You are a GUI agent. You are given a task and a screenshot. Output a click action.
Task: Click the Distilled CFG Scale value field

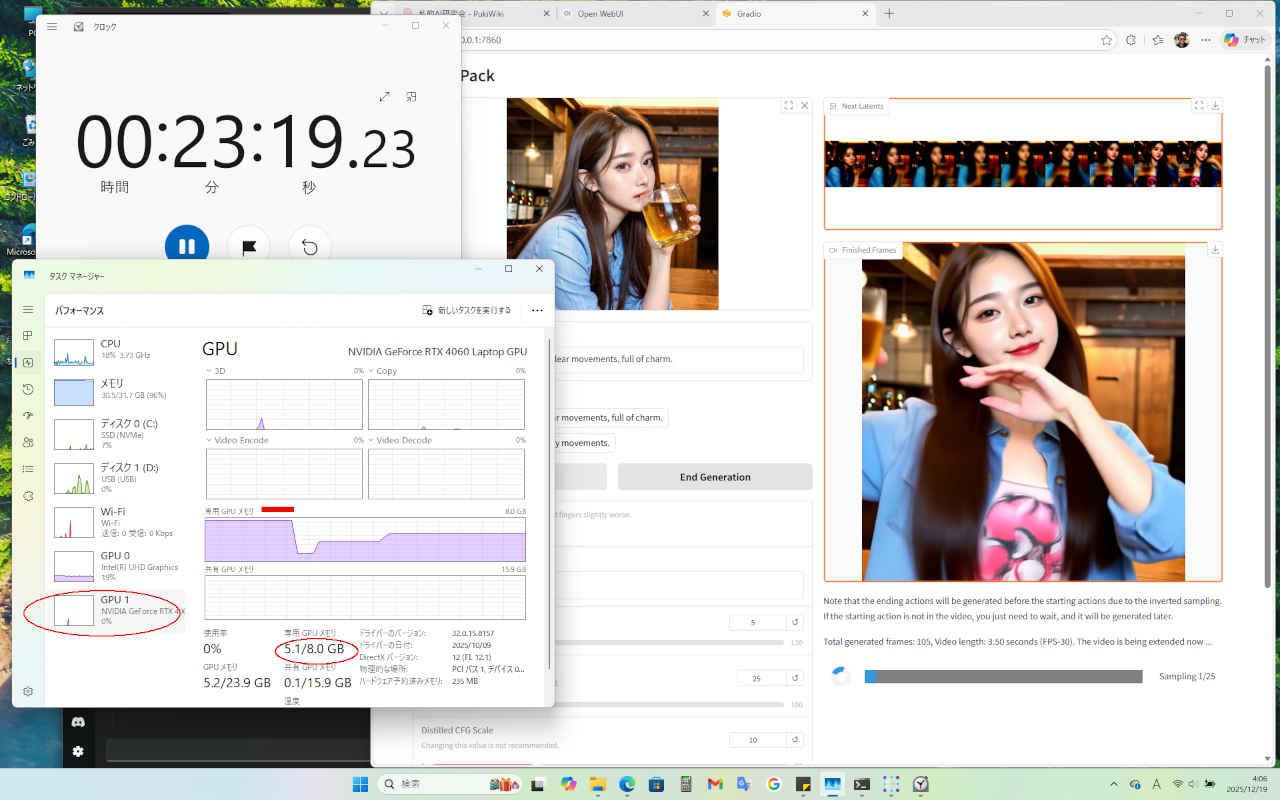click(x=756, y=740)
